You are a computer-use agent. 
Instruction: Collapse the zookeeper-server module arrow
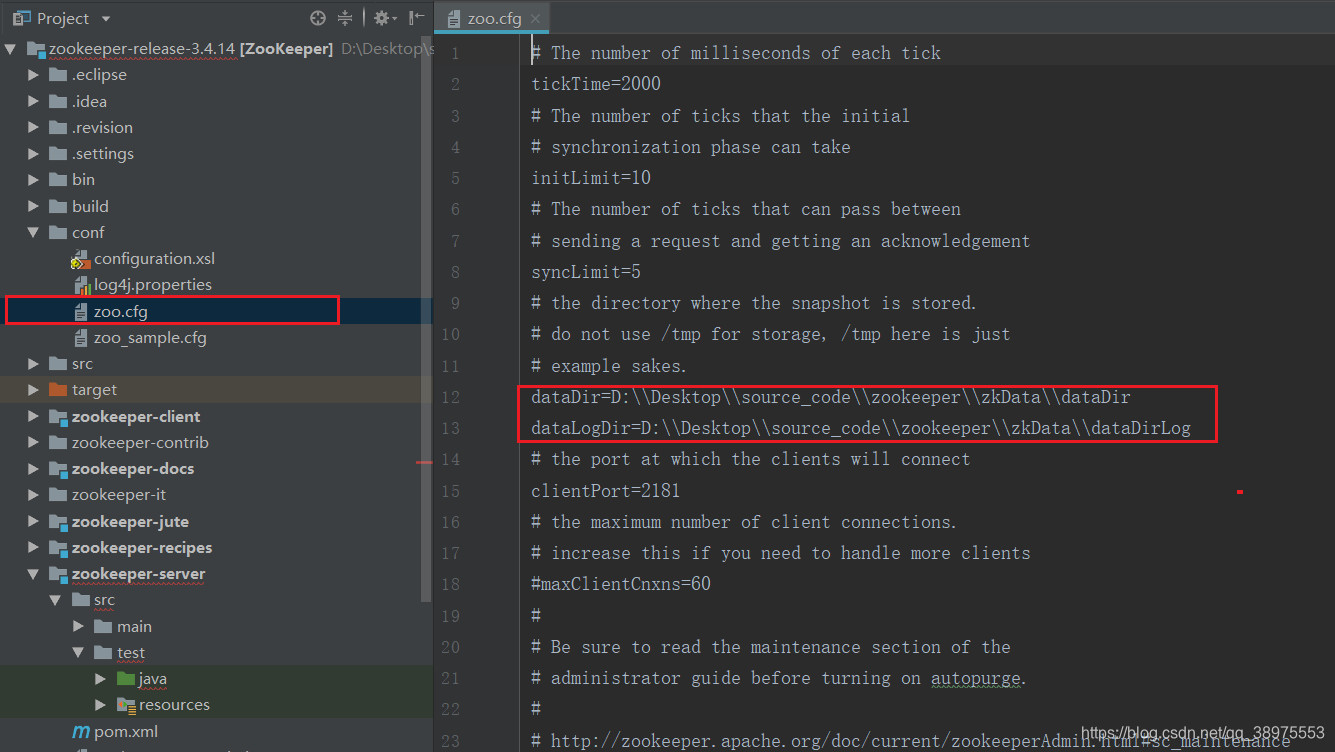(34, 574)
